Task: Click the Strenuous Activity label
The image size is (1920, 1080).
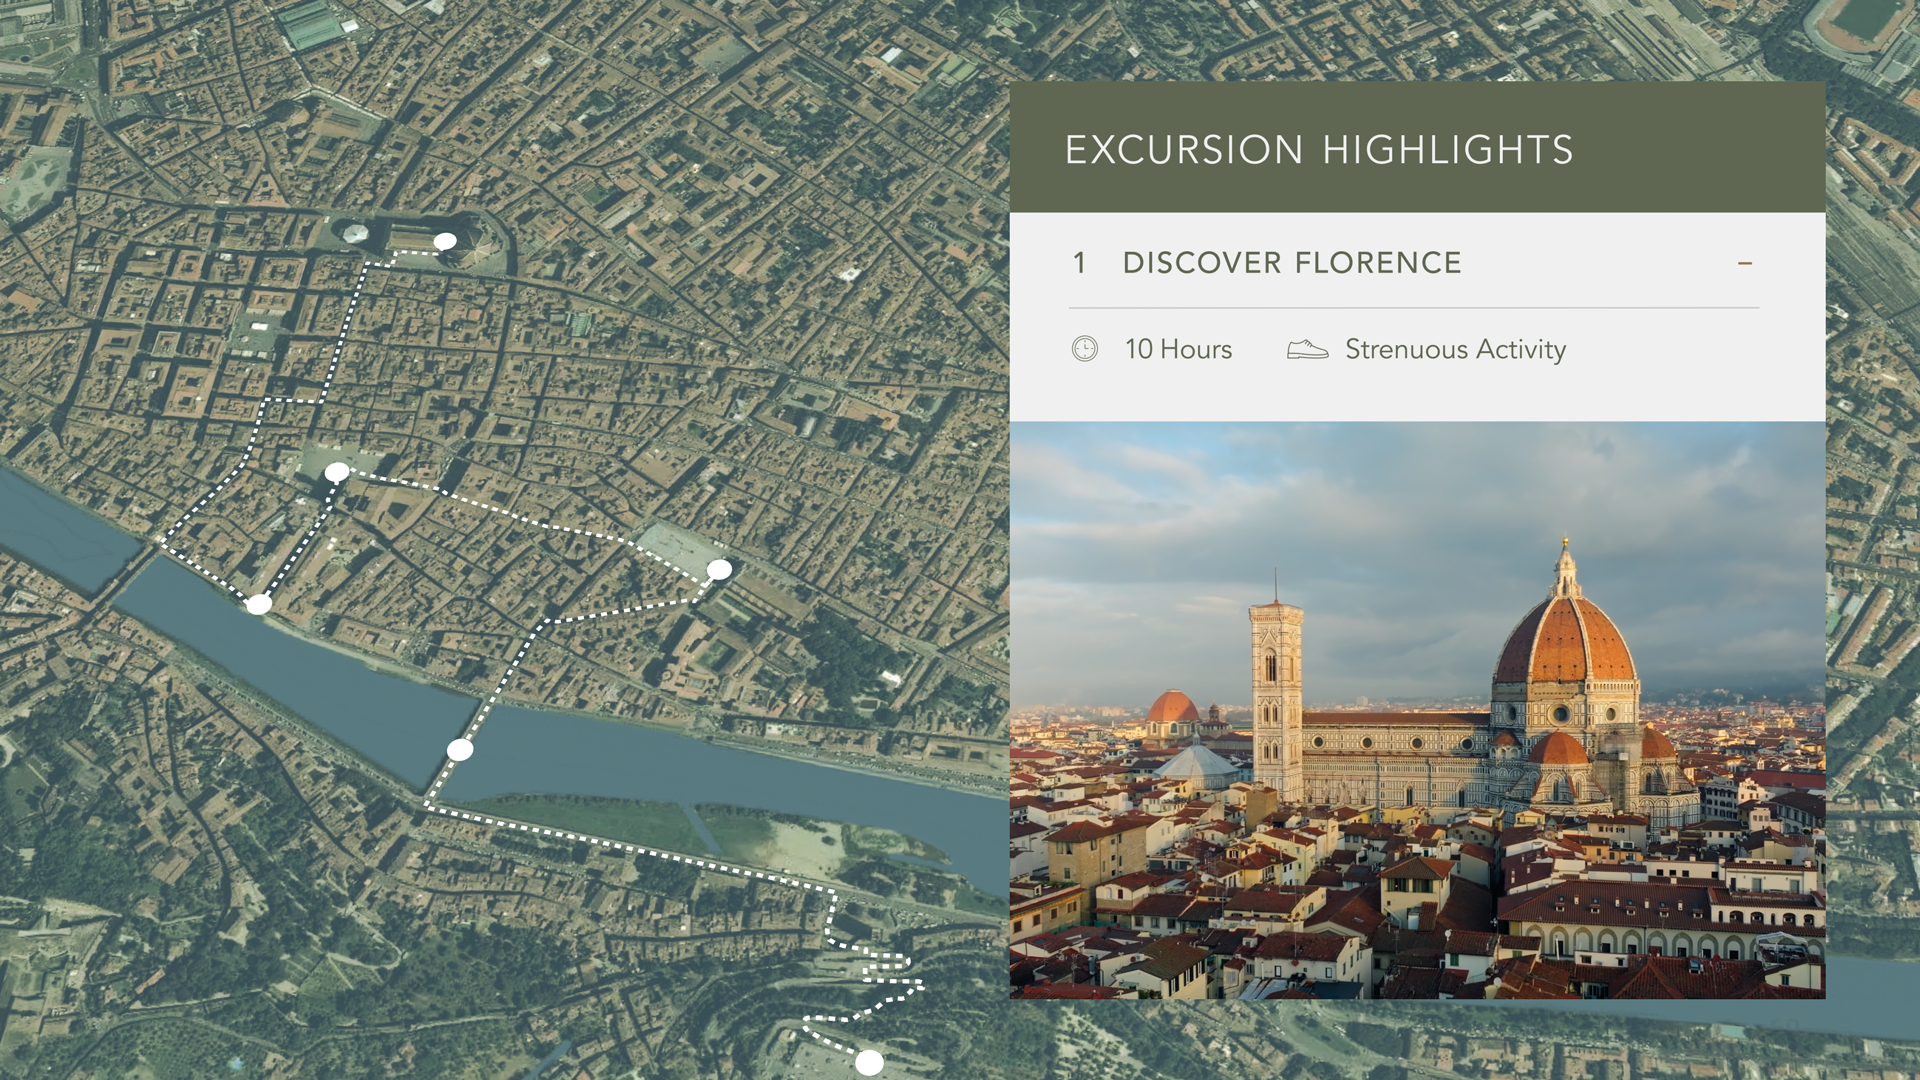Action: click(x=1455, y=349)
